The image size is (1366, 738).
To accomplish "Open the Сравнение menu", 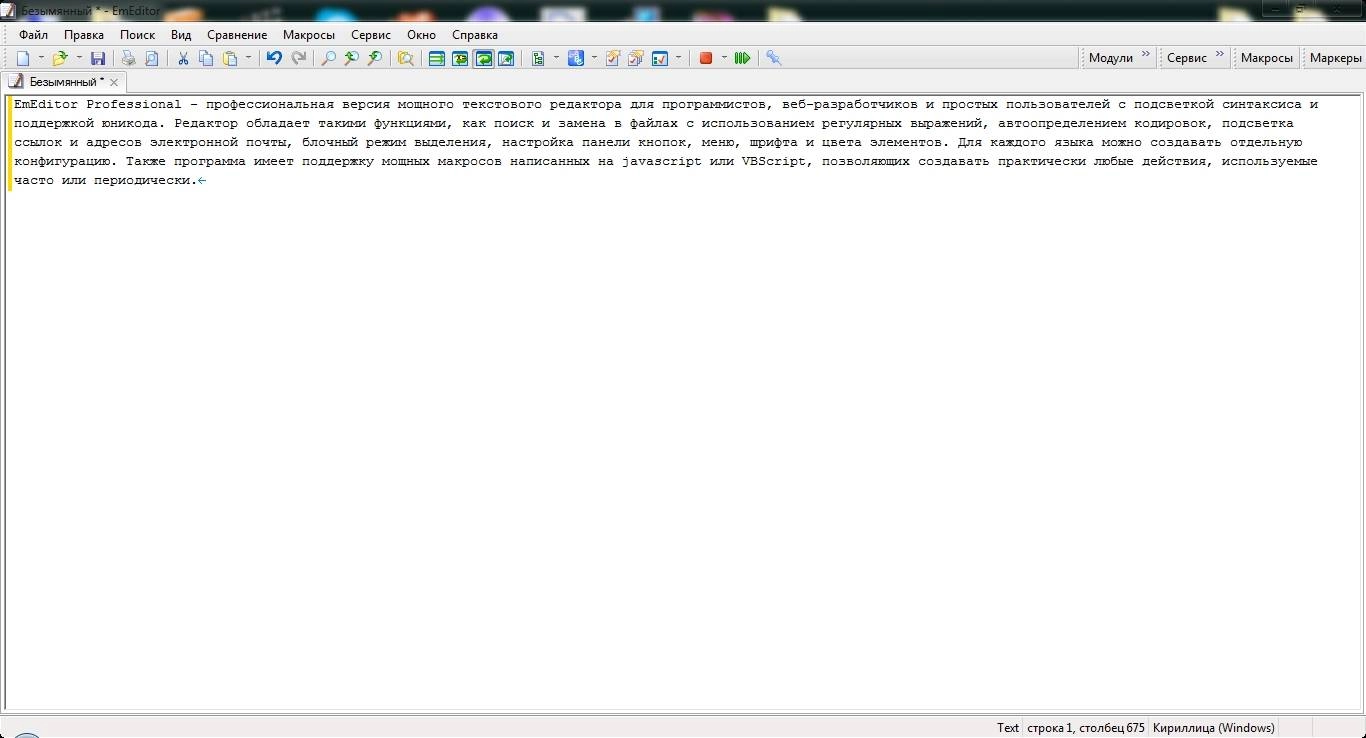I will [237, 35].
